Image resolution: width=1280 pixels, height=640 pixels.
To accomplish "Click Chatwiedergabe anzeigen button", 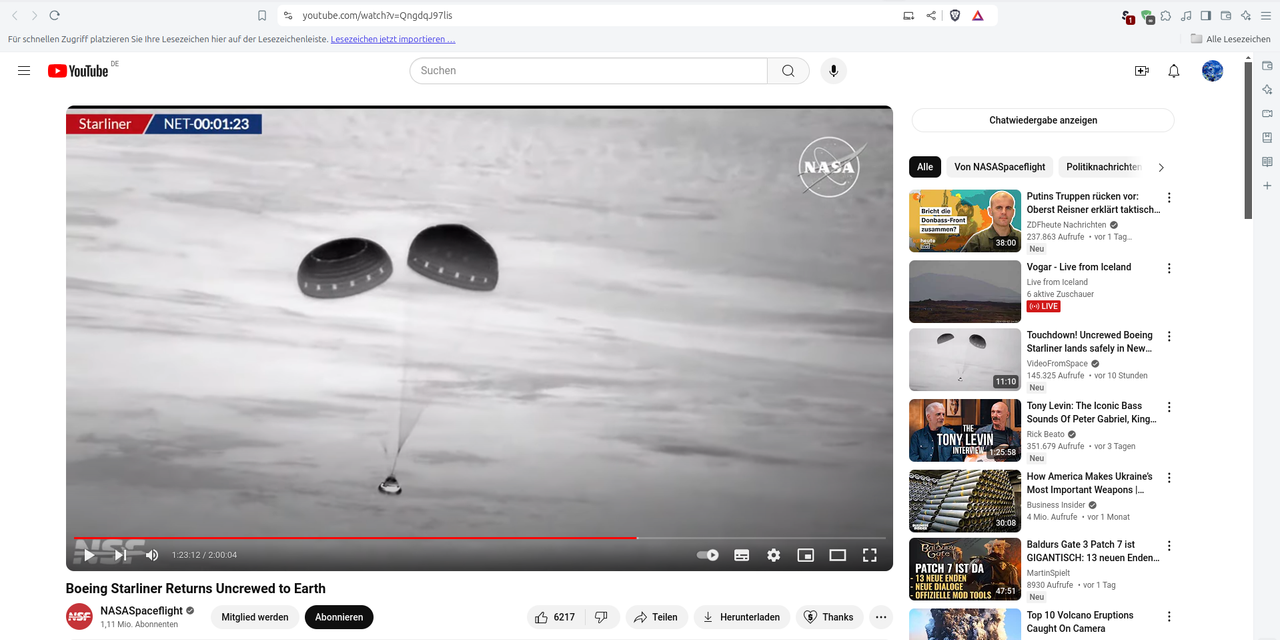I will tap(1043, 120).
